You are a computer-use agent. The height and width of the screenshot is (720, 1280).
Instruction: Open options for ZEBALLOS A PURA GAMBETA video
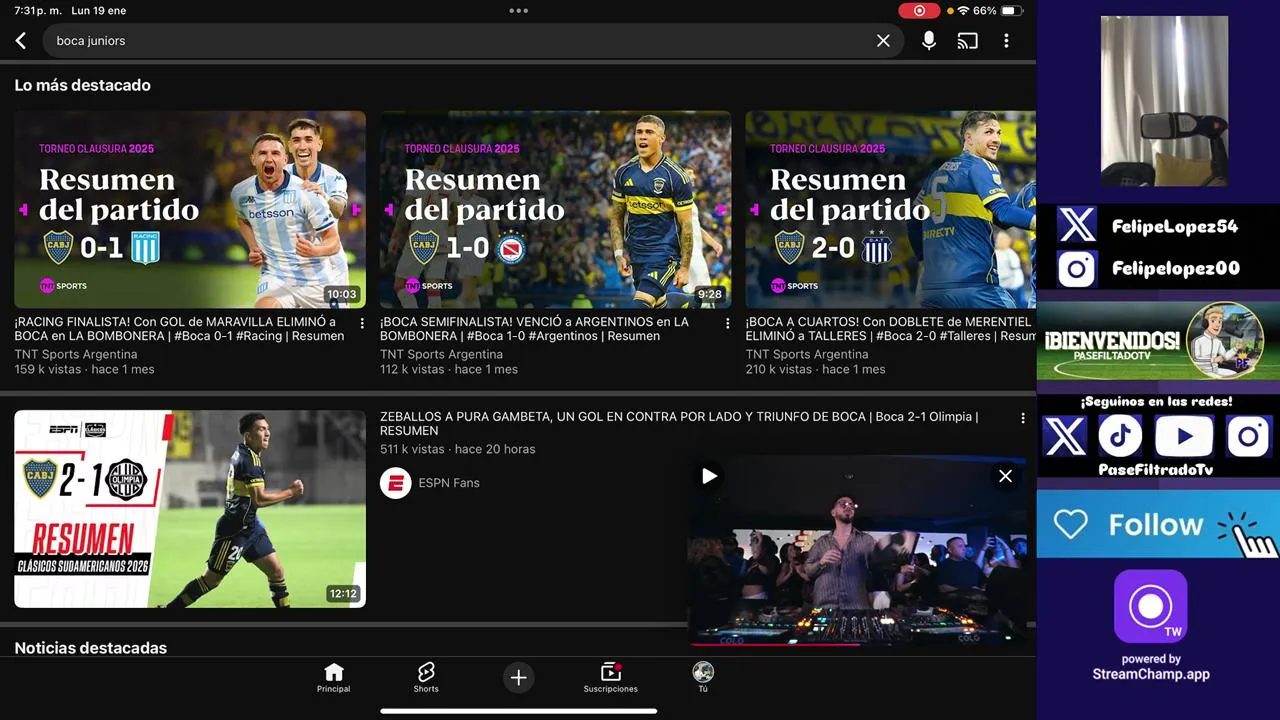tap(1022, 418)
